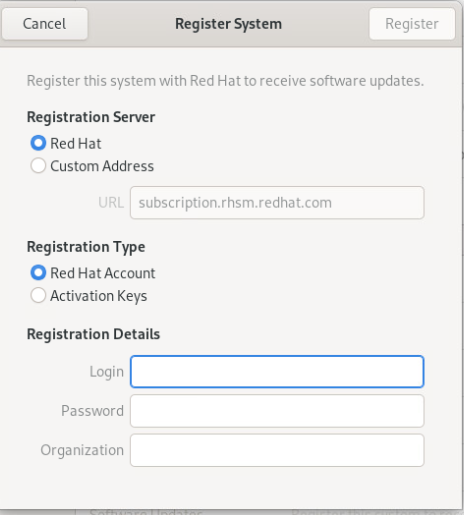Click the Registration Server heading
The height and width of the screenshot is (515, 464).
(91, 117)
